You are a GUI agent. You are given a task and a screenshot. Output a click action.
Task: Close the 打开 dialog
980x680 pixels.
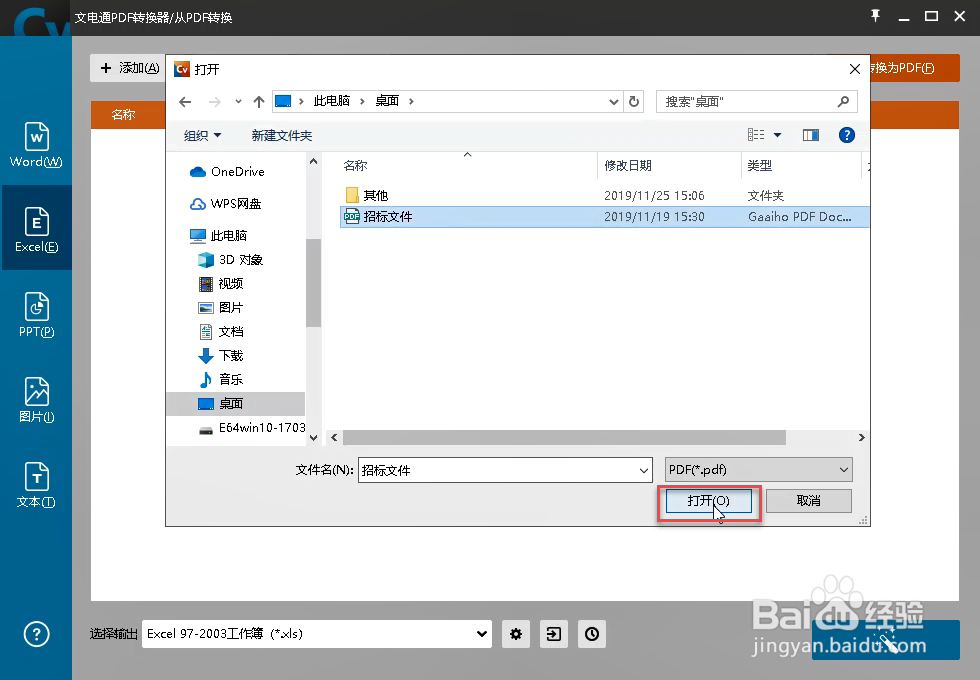pos(854,69)
